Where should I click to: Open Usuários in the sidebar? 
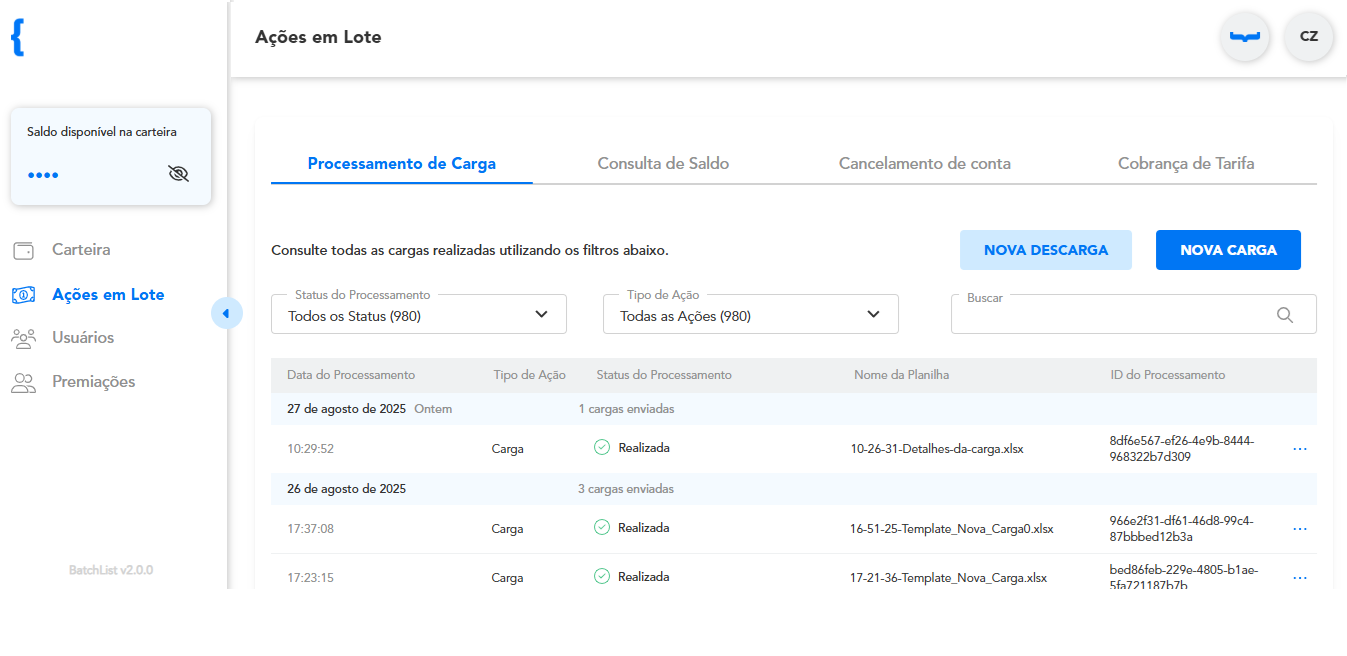(83, 338)
